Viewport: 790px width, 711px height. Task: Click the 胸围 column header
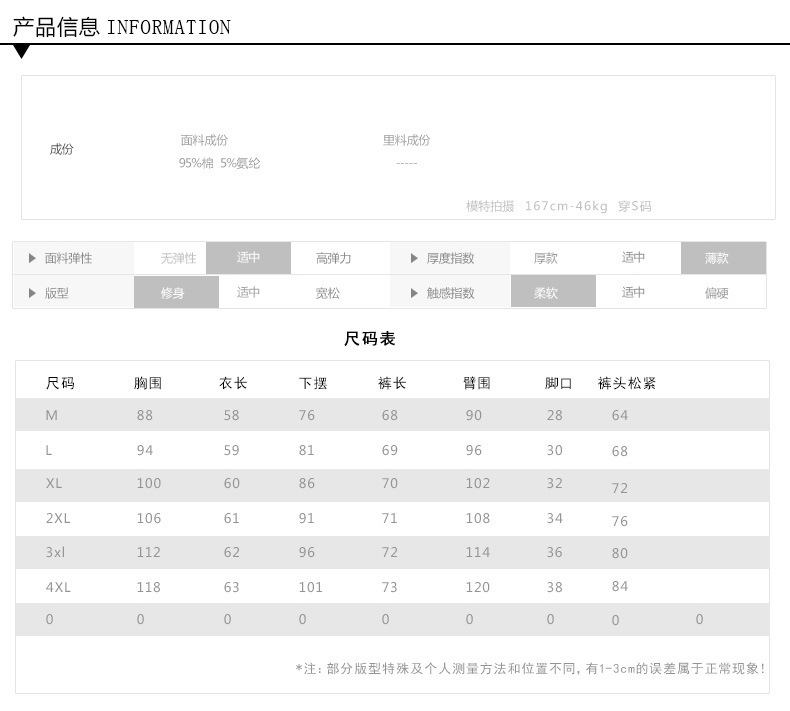click(x=148, y=383)
